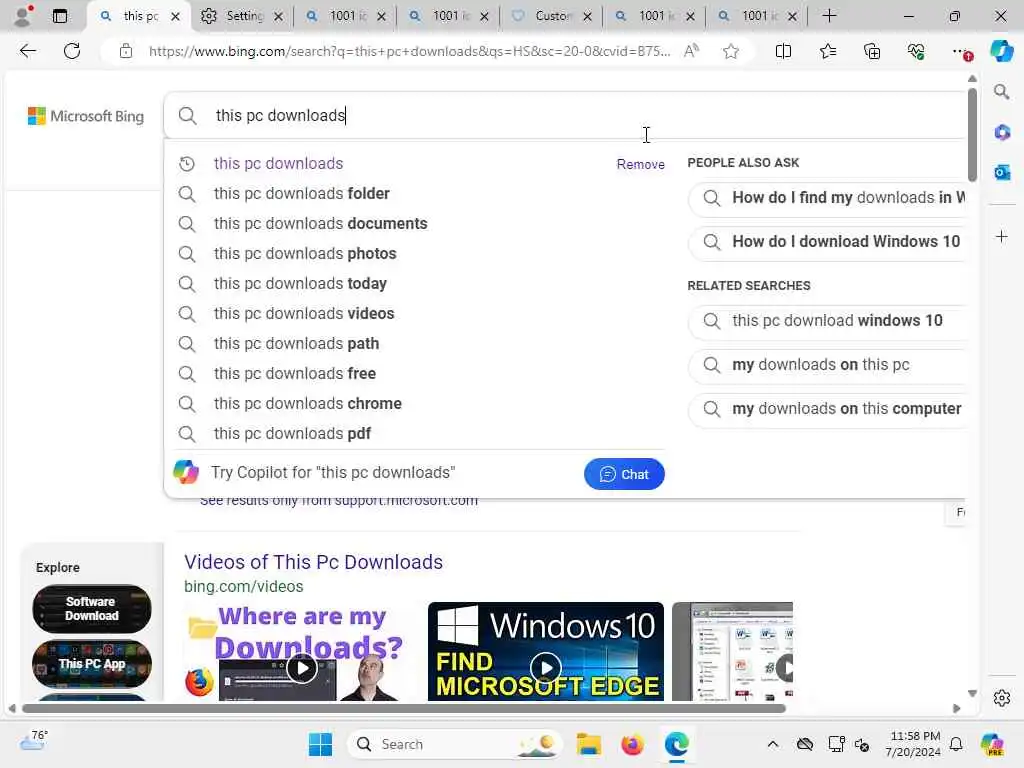This screenshot has width=1024, height=768.
Task: Open File Explorer from taskbar
Action: pos(588,744)
